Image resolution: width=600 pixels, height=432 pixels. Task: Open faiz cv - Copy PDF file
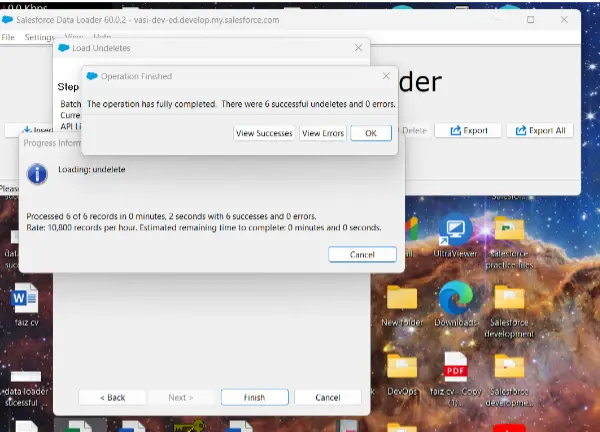coord(455,378)
